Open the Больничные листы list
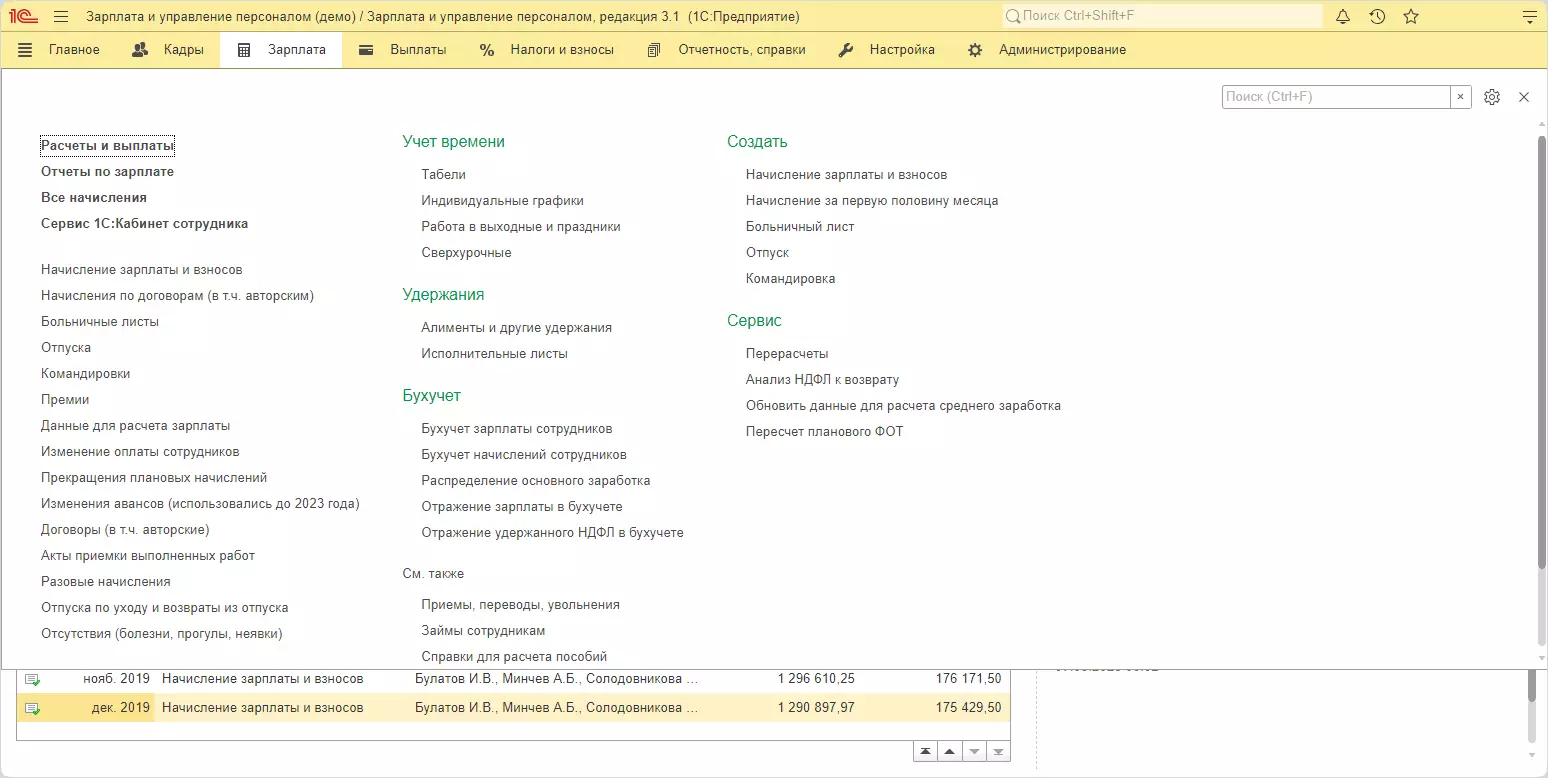 pyautogui.click(x=100, y=322)
